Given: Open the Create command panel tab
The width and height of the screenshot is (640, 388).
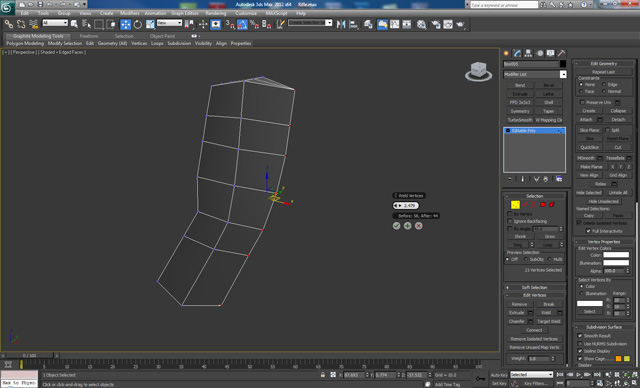Looking at the screenshot, I should pyautogui.click(x=507, y=53).
